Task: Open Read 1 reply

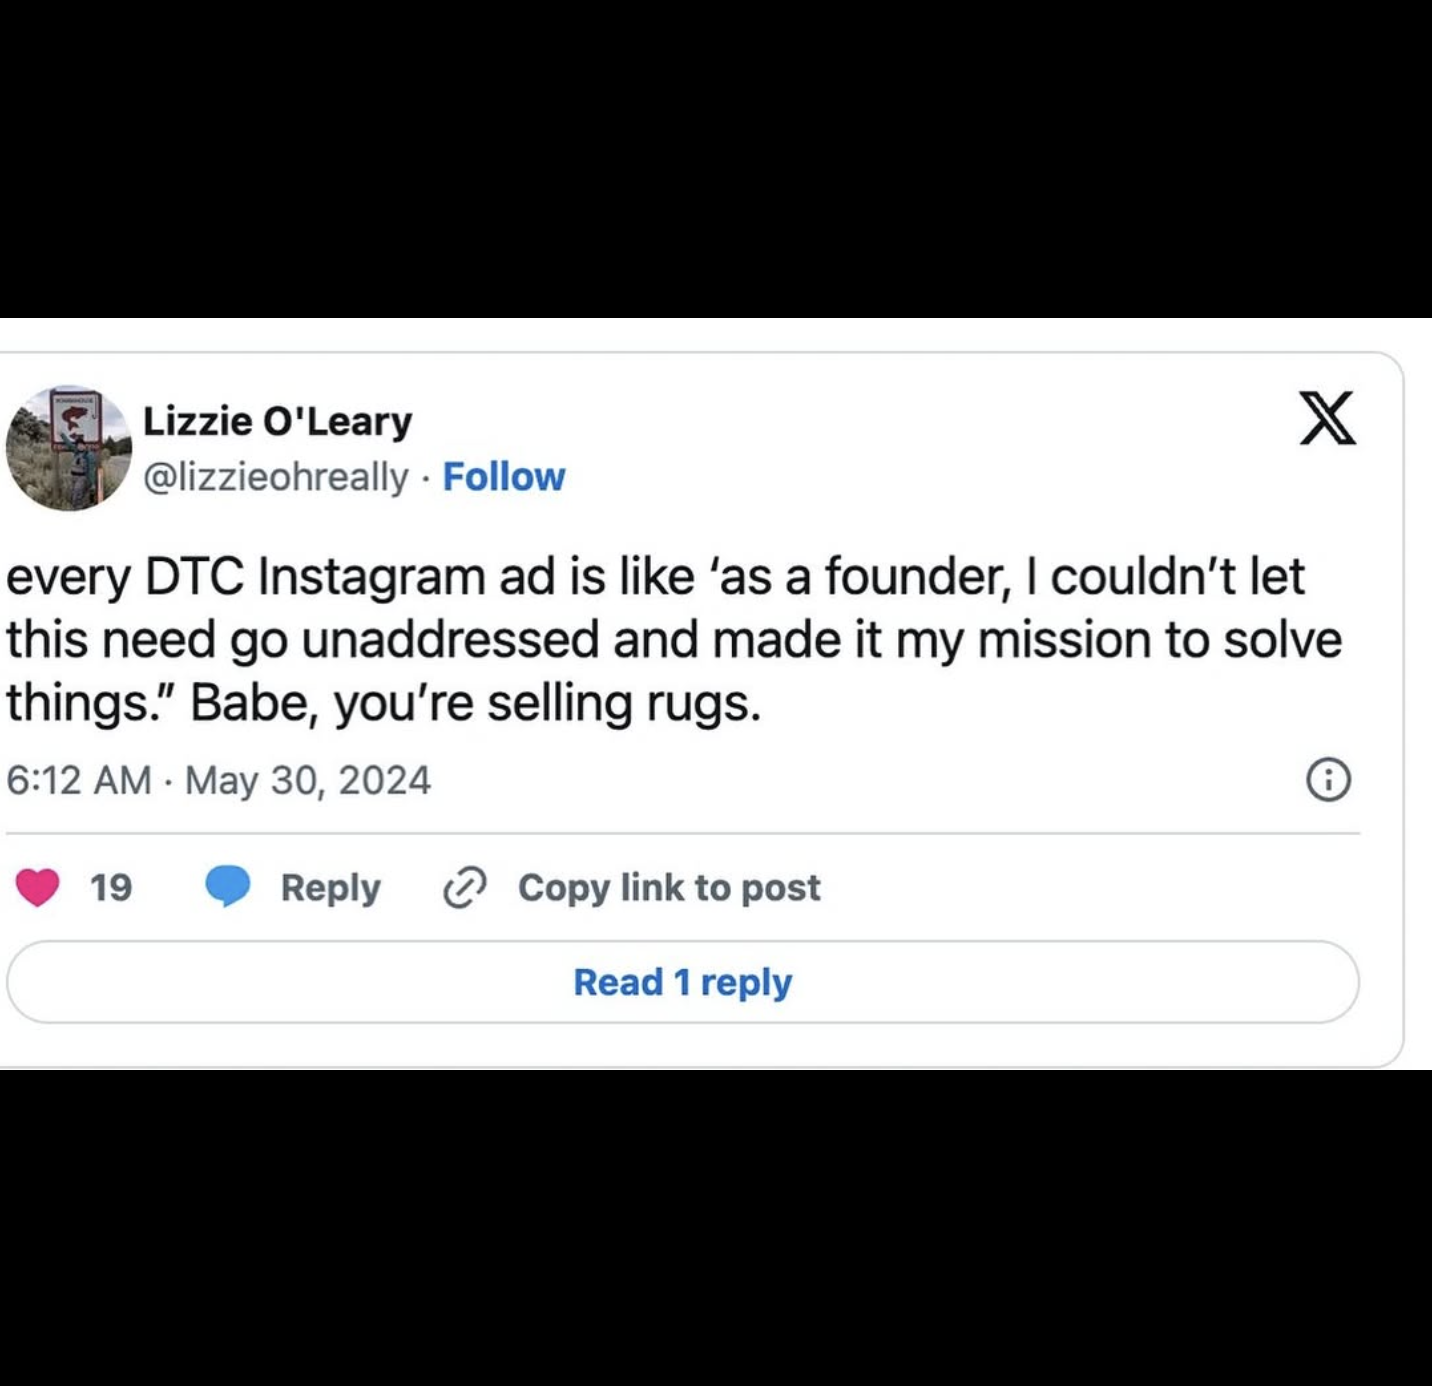Action: (682, 982)
